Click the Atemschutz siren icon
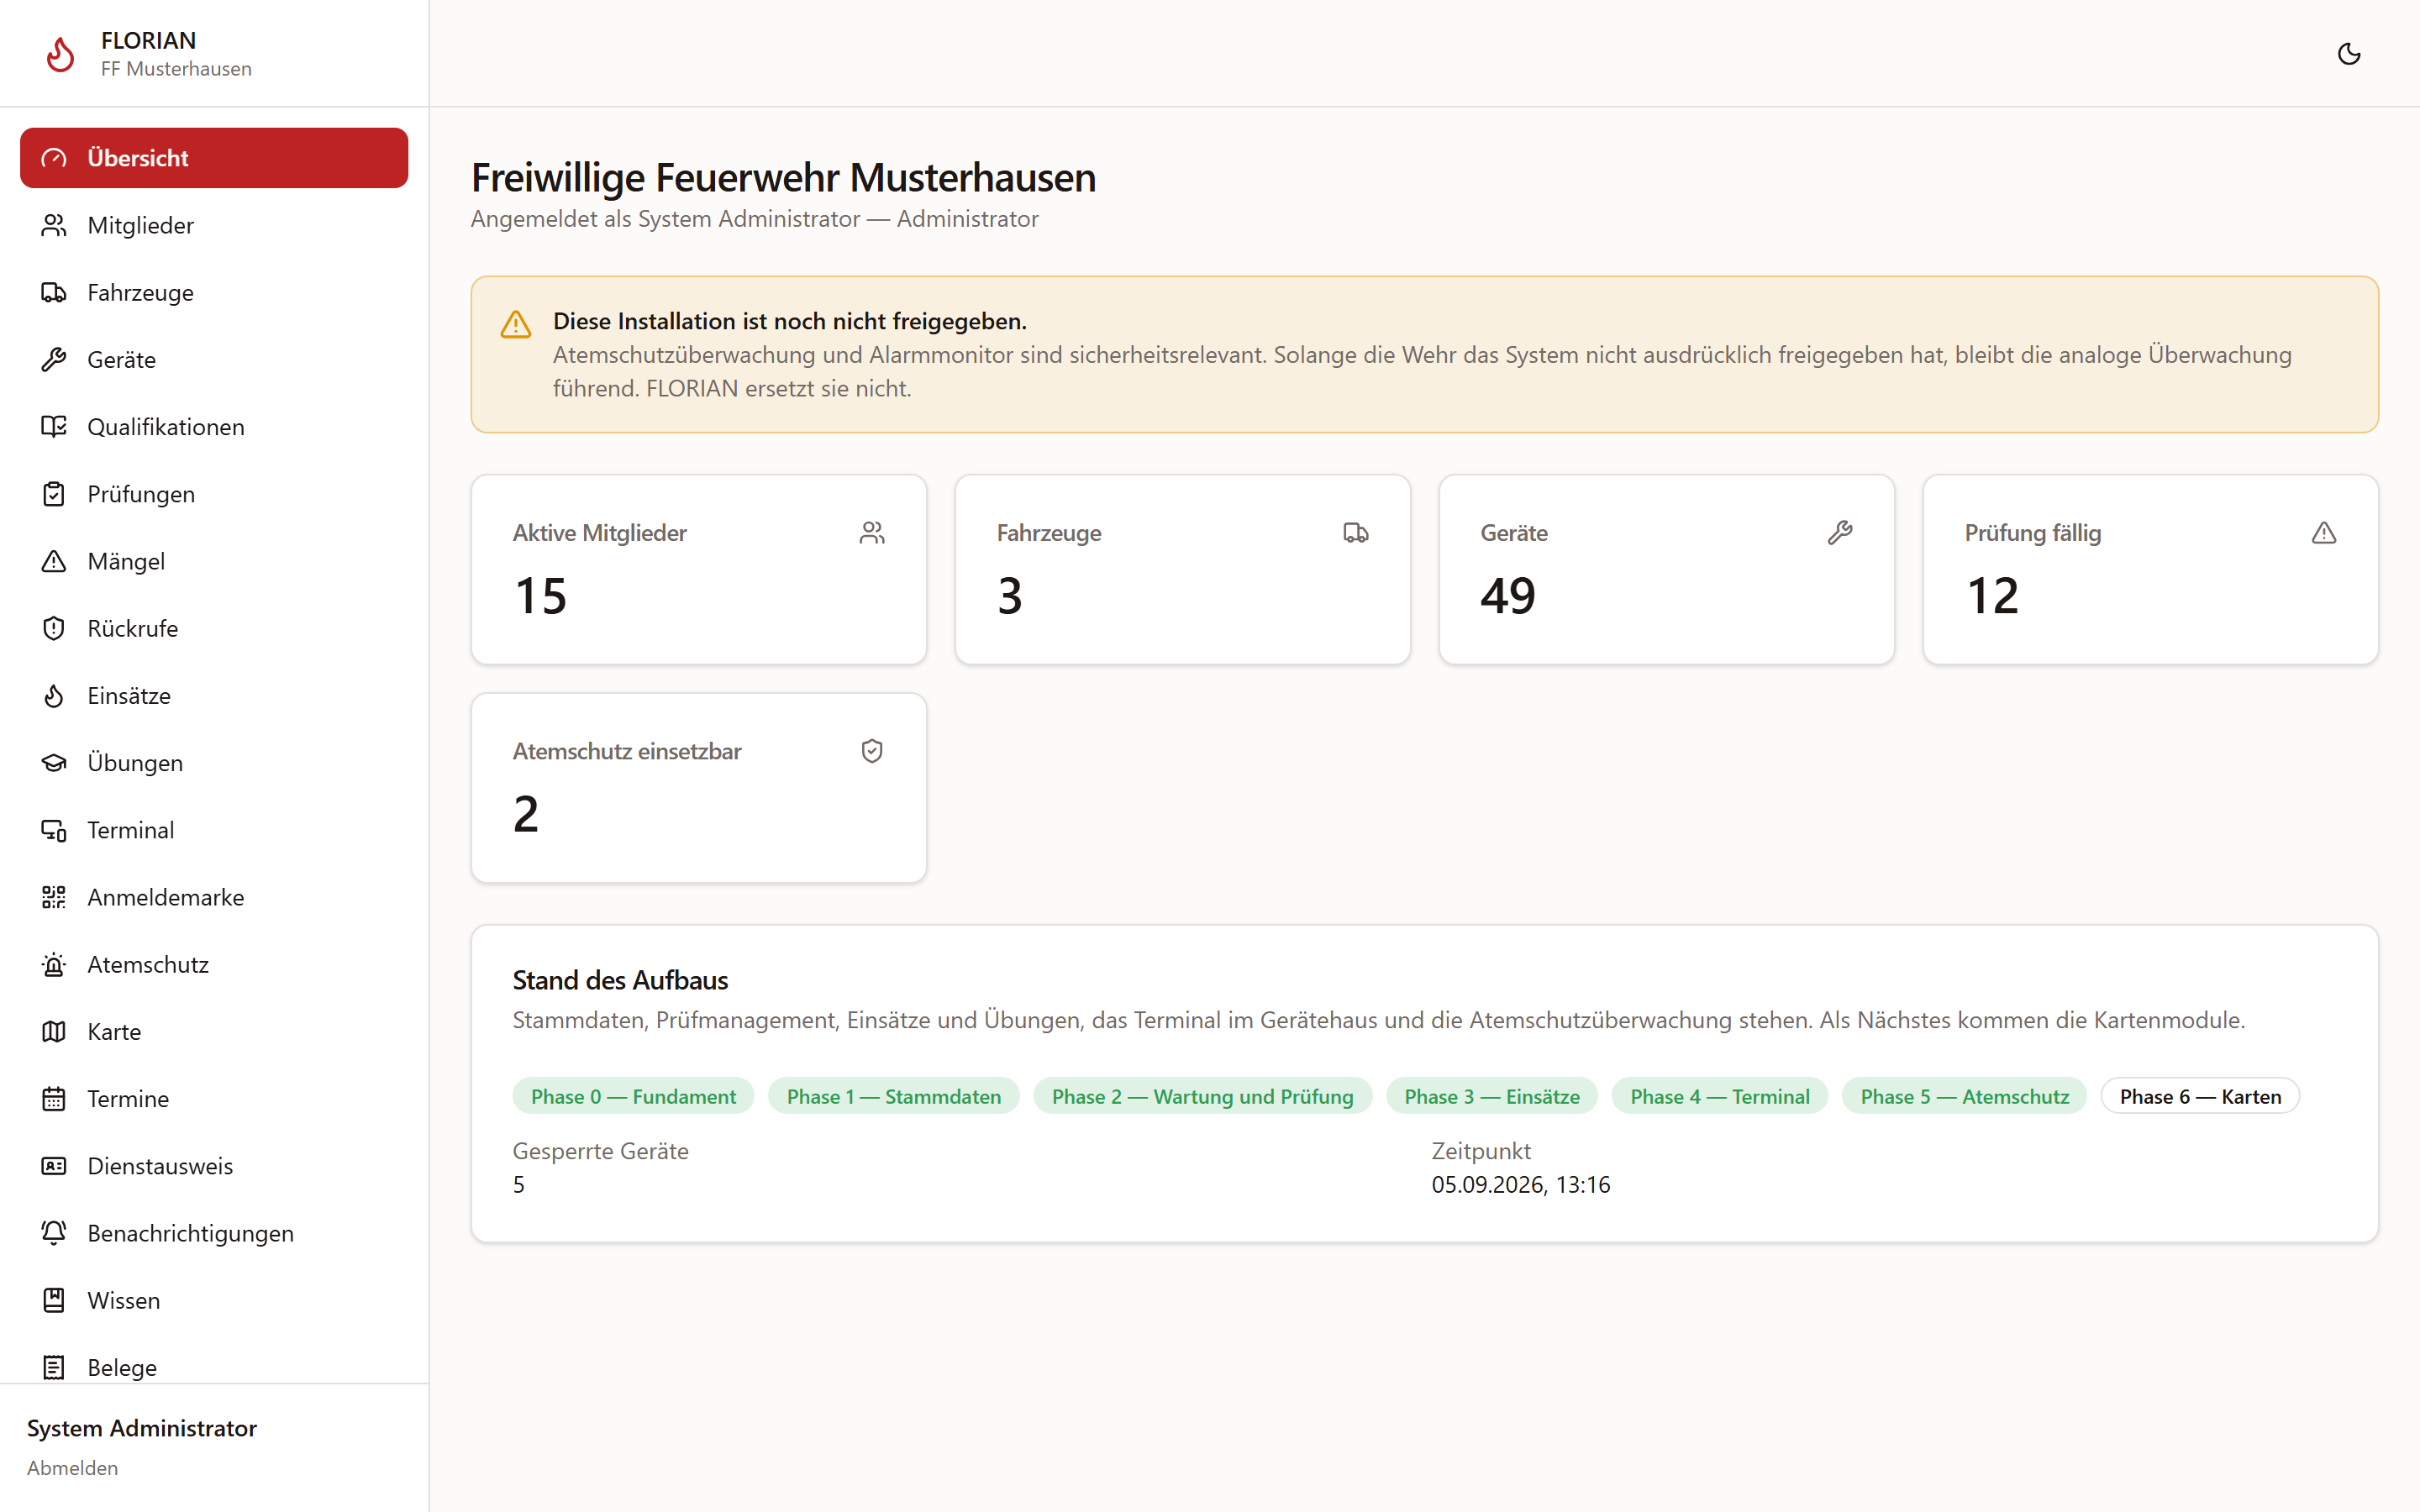The image size is (2420, 1512). 54,964
